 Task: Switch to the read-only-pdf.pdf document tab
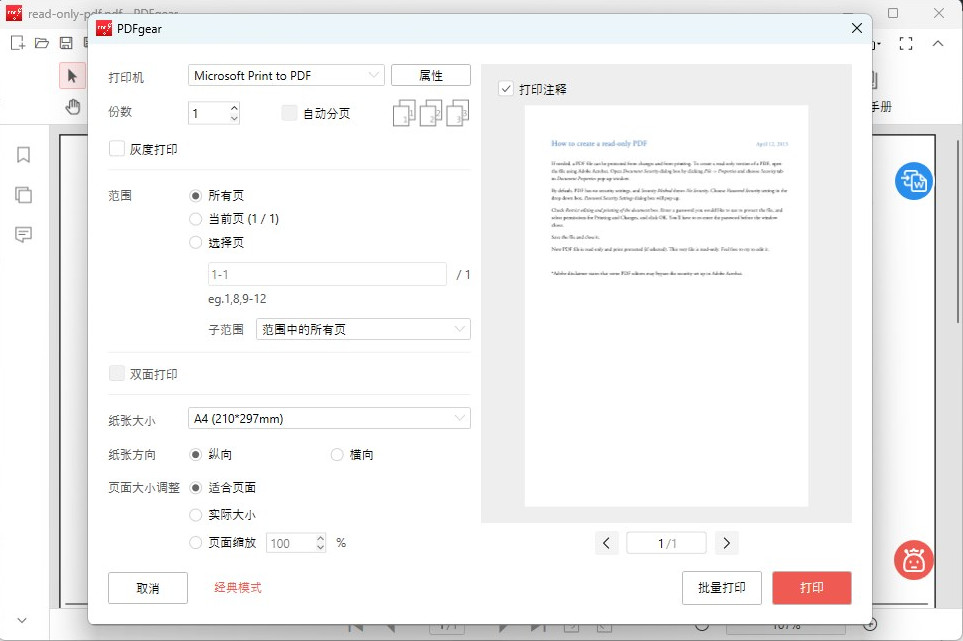(x=54, y=13)
